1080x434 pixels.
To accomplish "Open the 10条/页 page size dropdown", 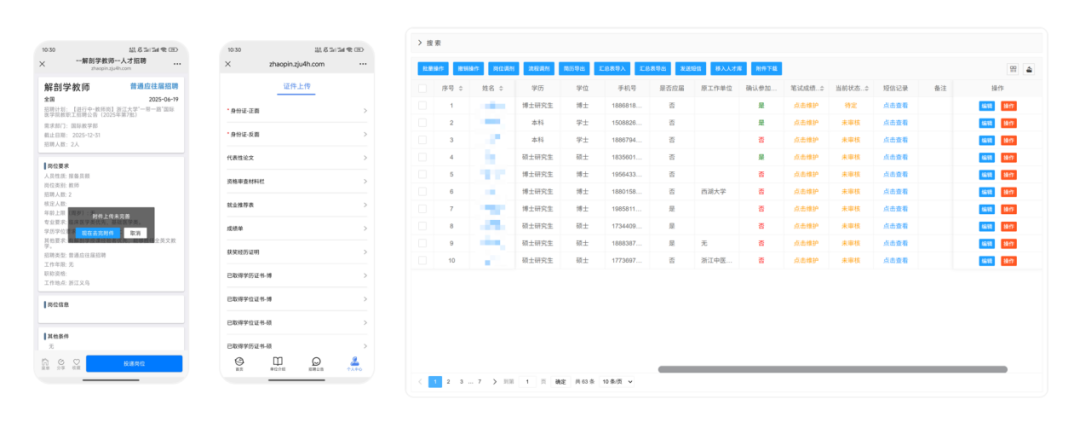I will tap(617, 382).
